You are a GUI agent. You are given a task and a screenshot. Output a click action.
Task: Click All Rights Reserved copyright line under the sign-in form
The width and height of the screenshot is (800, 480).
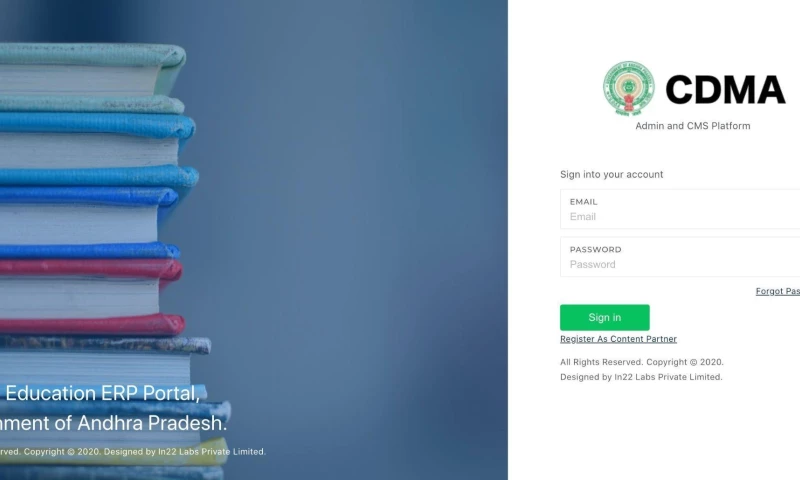pos(641,362)
